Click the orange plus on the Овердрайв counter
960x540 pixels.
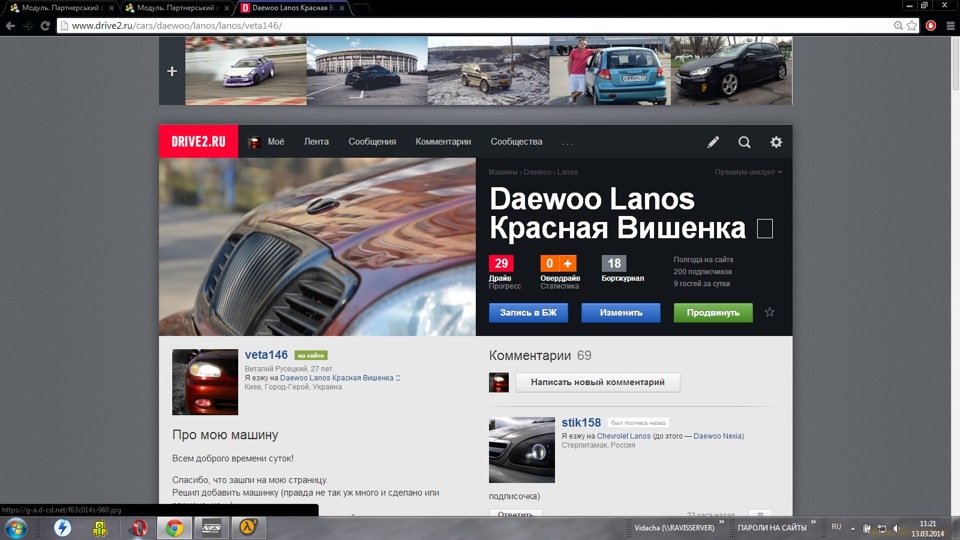click(568, 263)
